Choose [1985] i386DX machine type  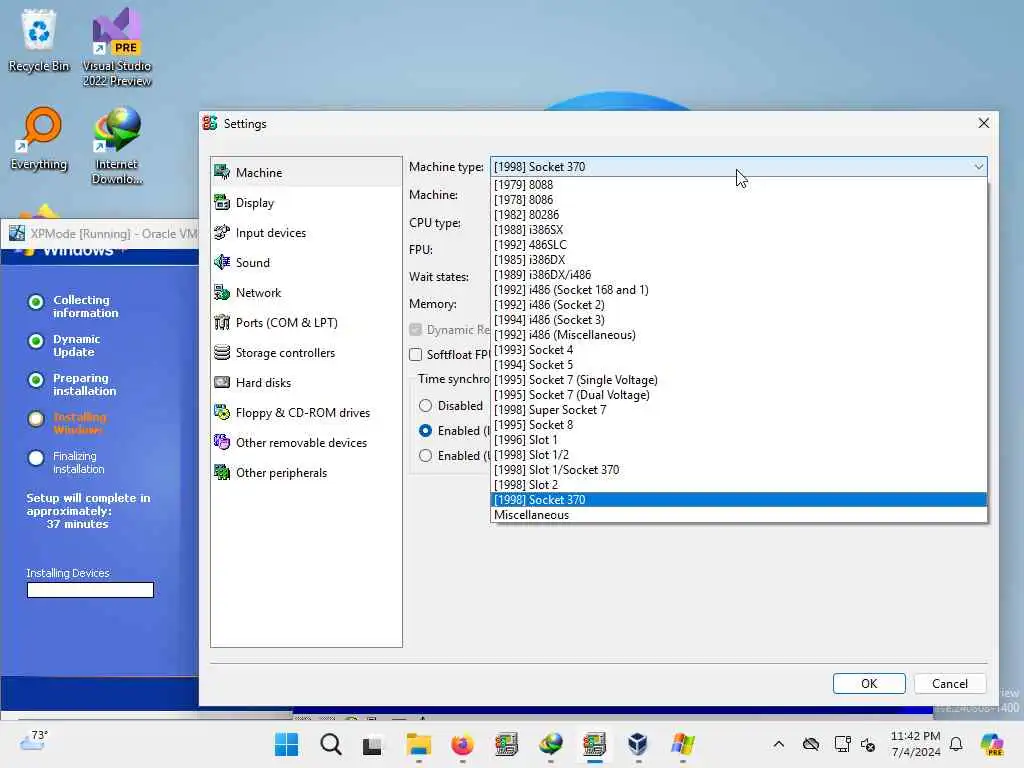point(739,260)
